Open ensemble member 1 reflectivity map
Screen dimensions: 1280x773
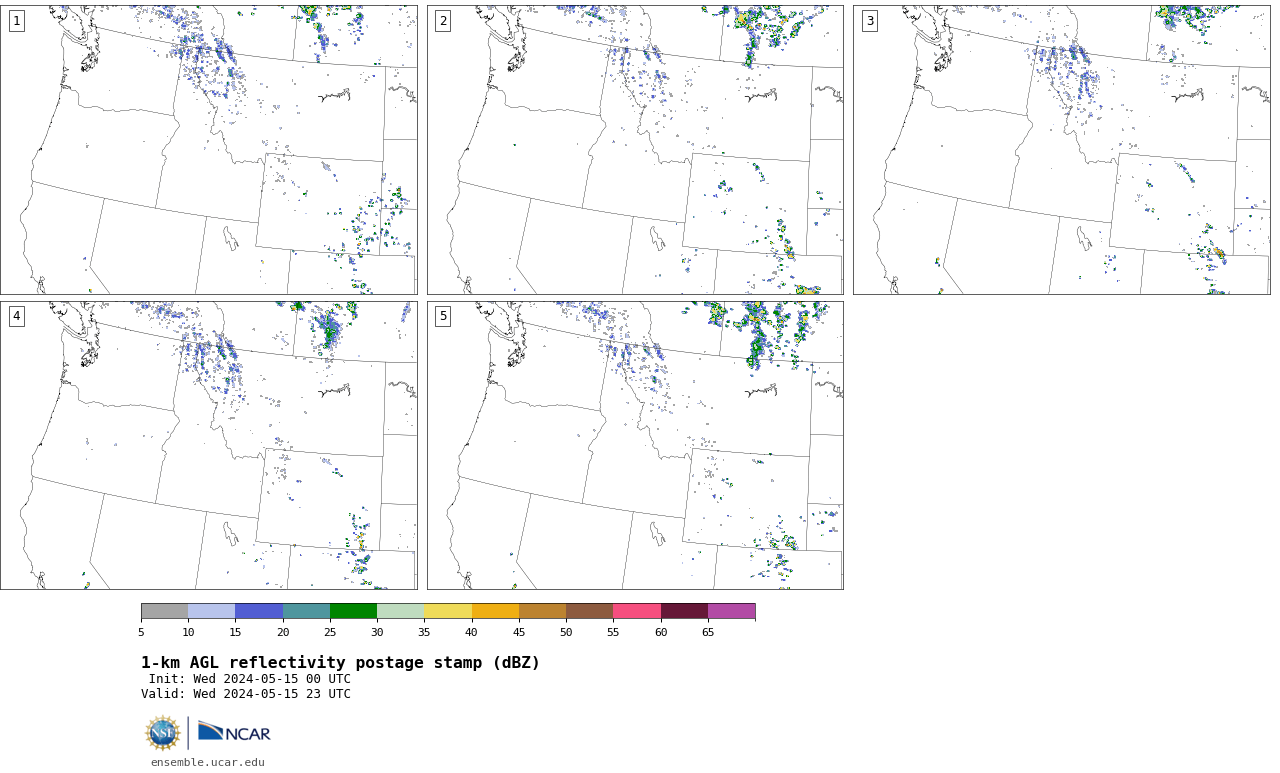[209, 150]
